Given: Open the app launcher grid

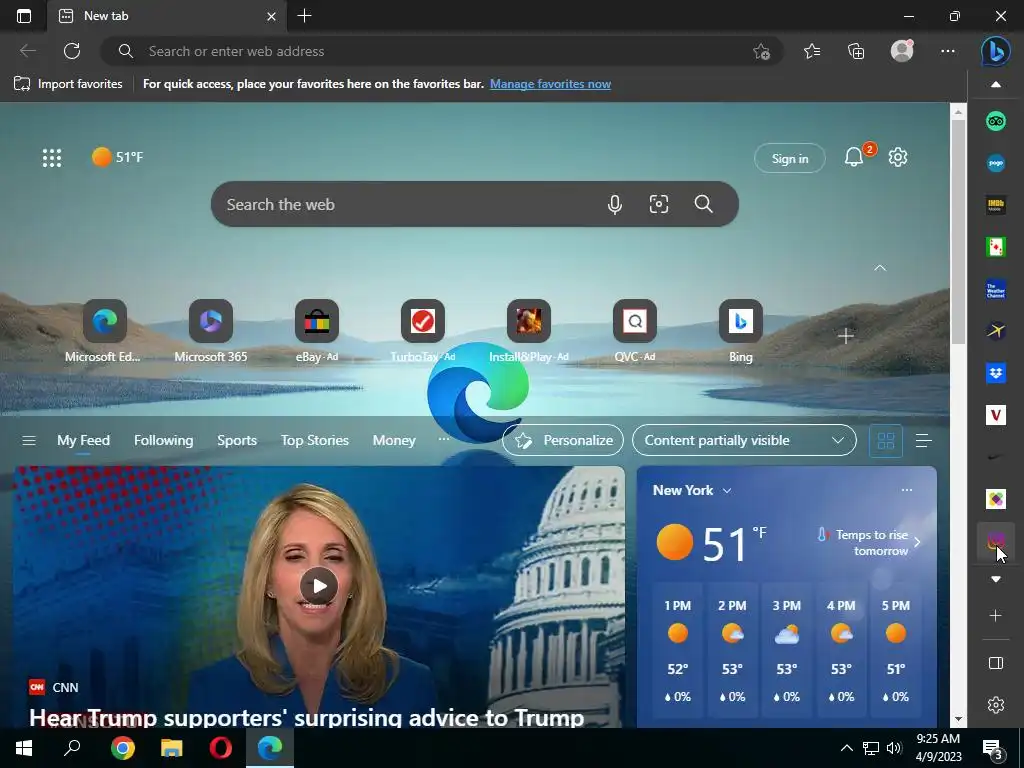Looking at the screenshot, I should [x=52, y=157].
